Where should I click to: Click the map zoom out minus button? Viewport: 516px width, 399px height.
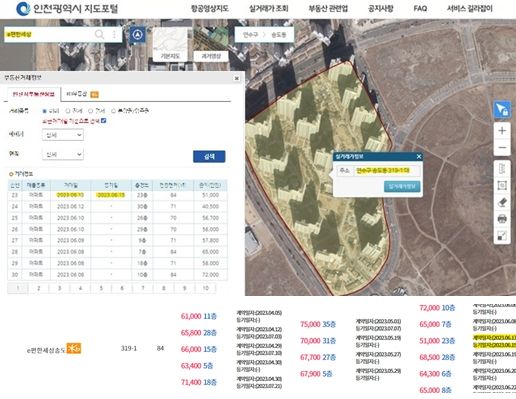click(x=502, y=148)
